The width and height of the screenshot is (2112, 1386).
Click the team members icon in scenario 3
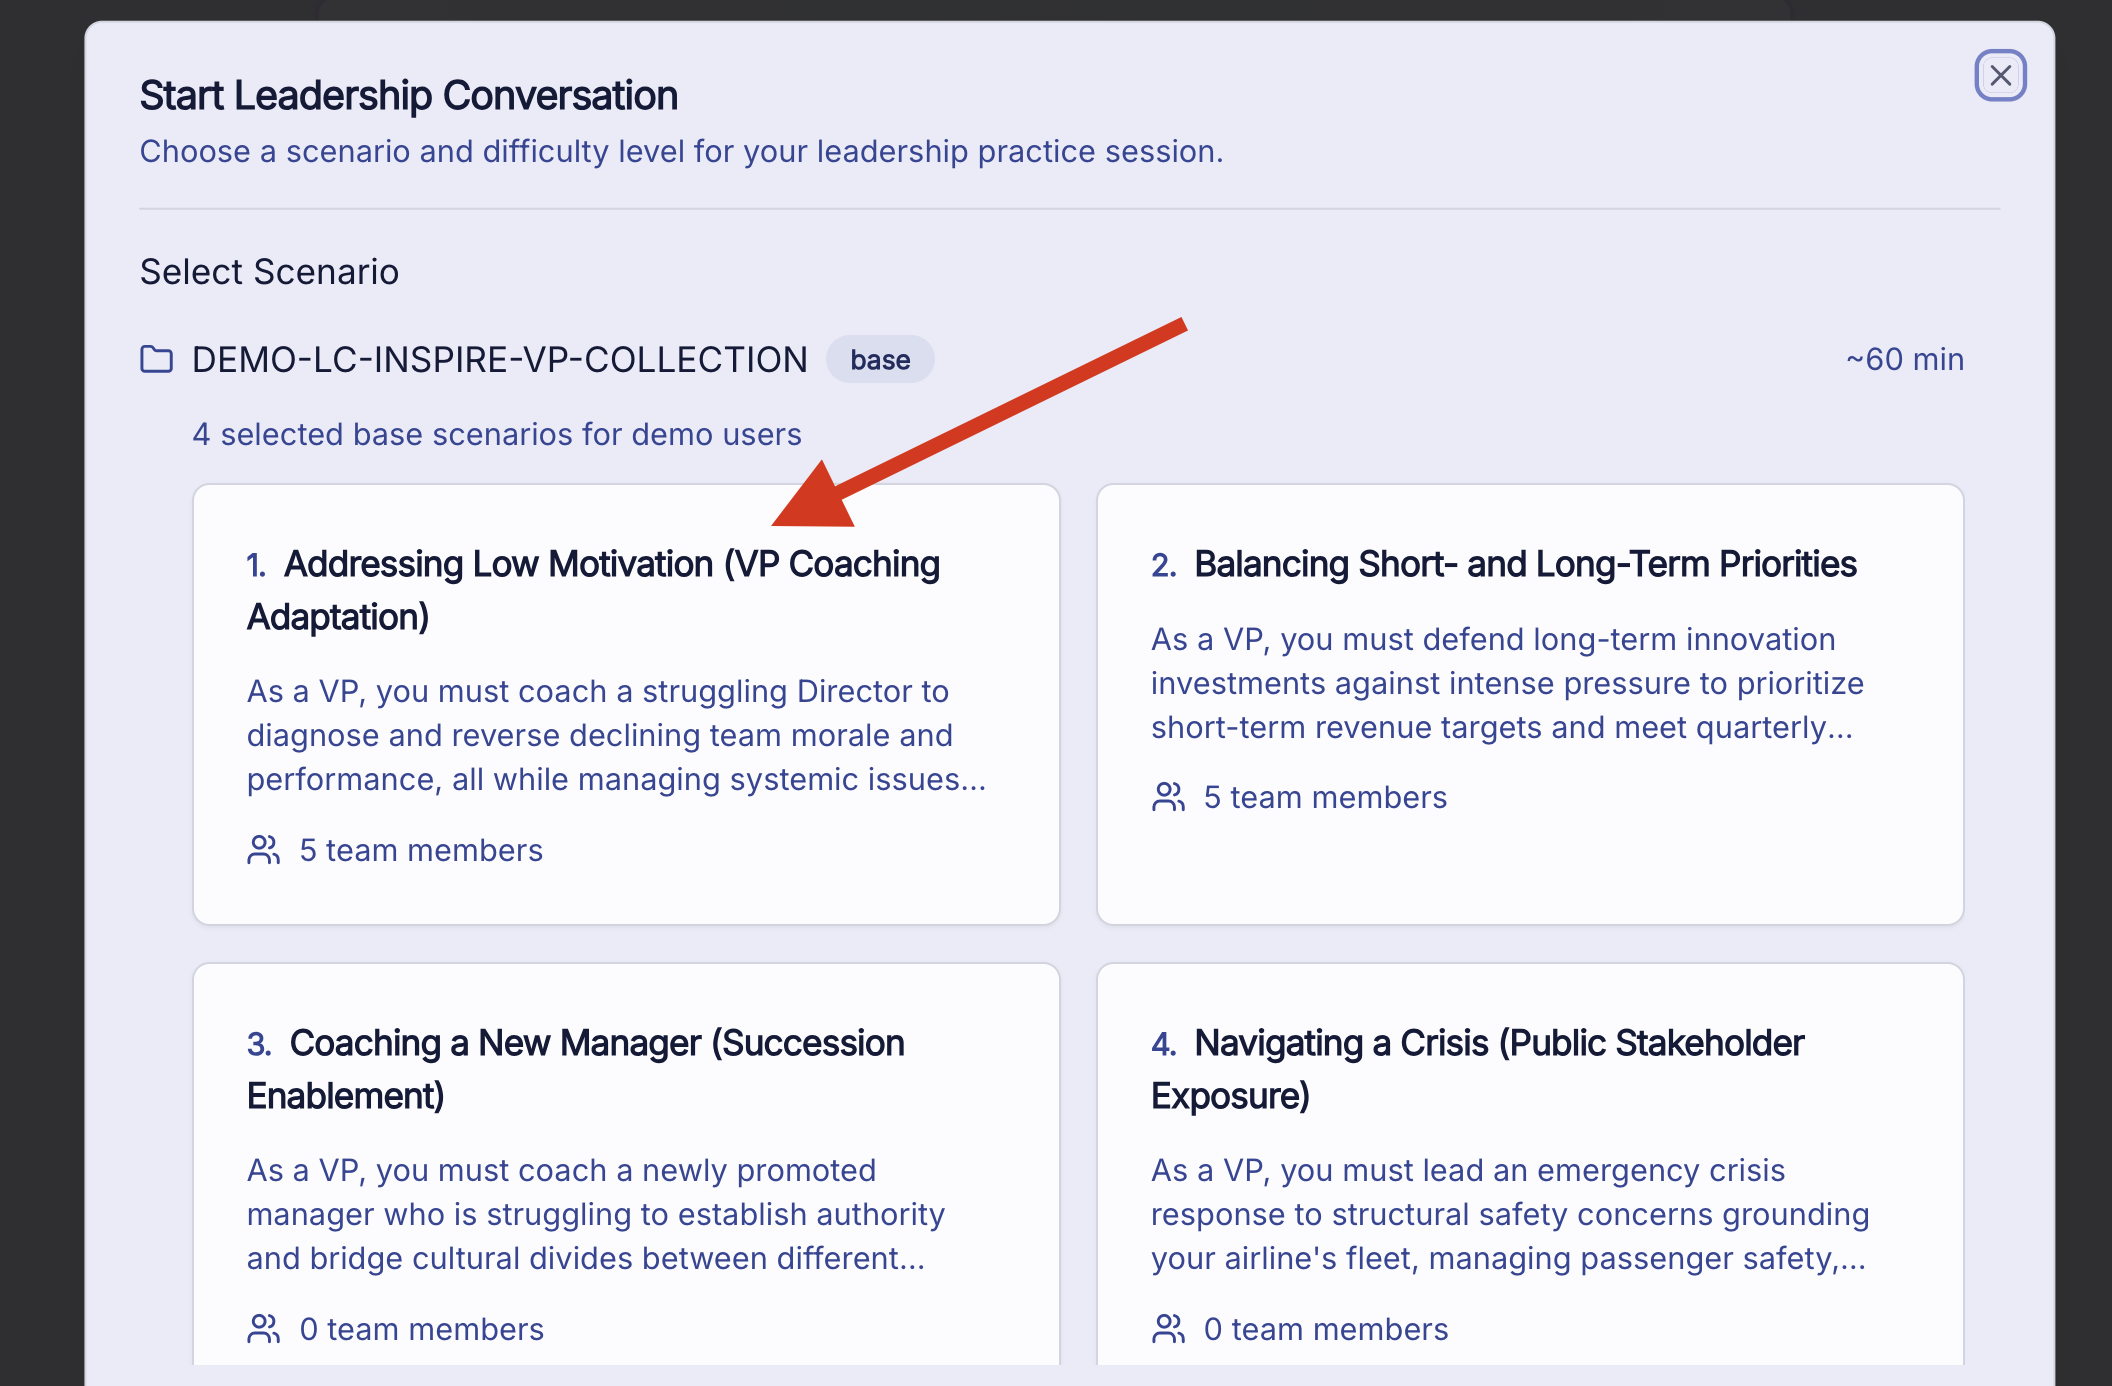pos(263,1329)
